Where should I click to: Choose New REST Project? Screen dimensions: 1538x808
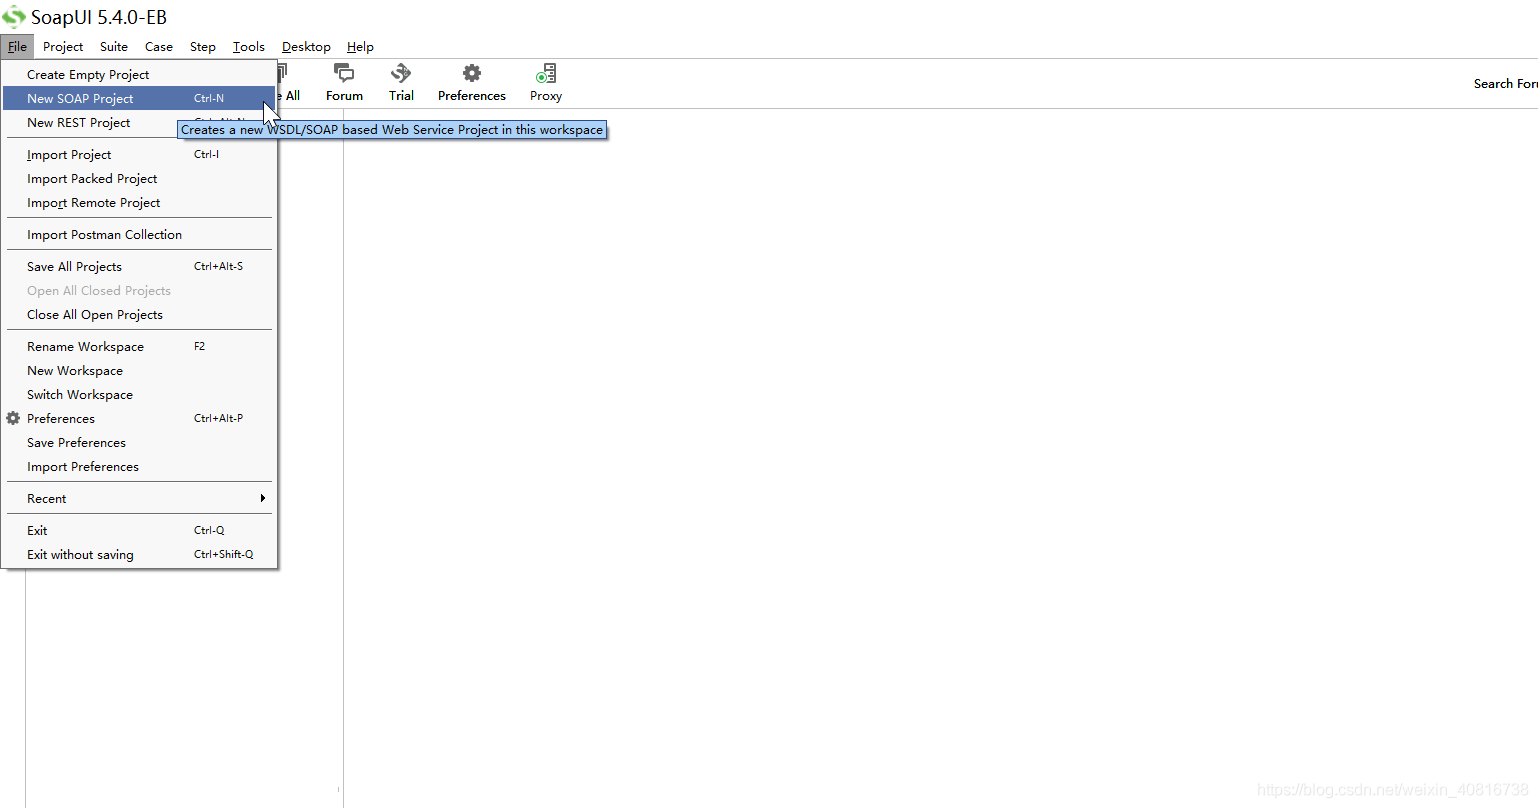[139, 123]
